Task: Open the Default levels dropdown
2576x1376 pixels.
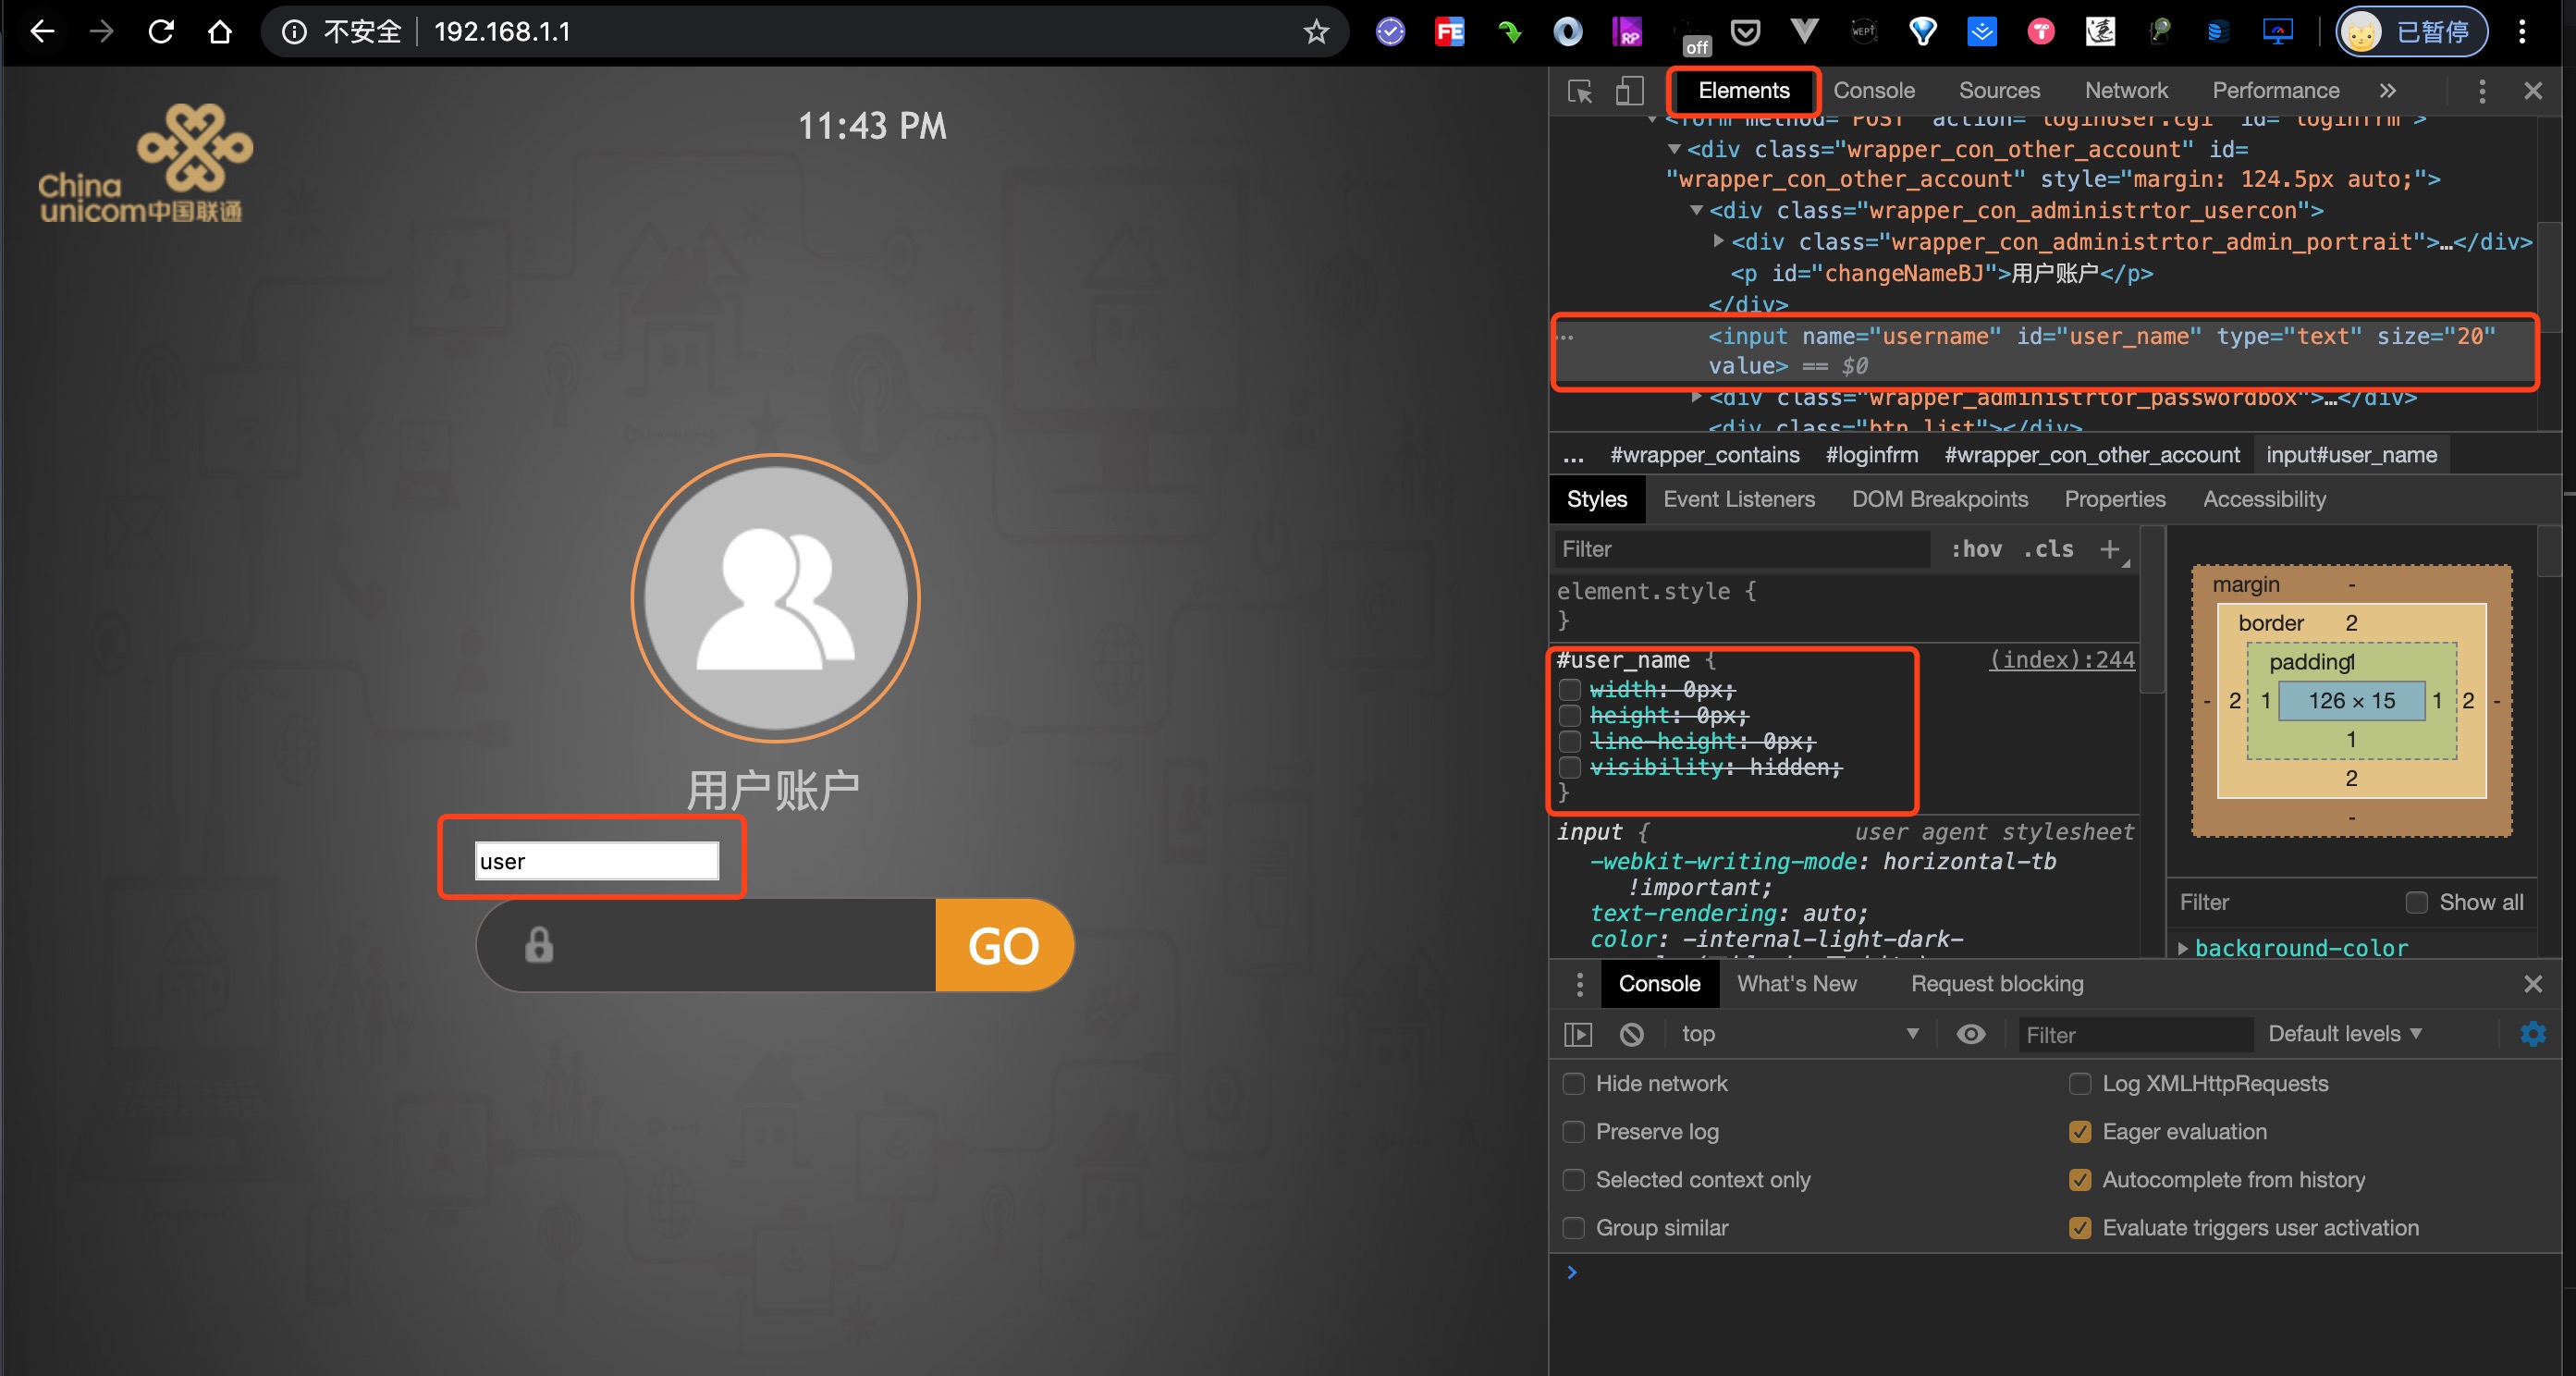Action: pos(2345,1035)
